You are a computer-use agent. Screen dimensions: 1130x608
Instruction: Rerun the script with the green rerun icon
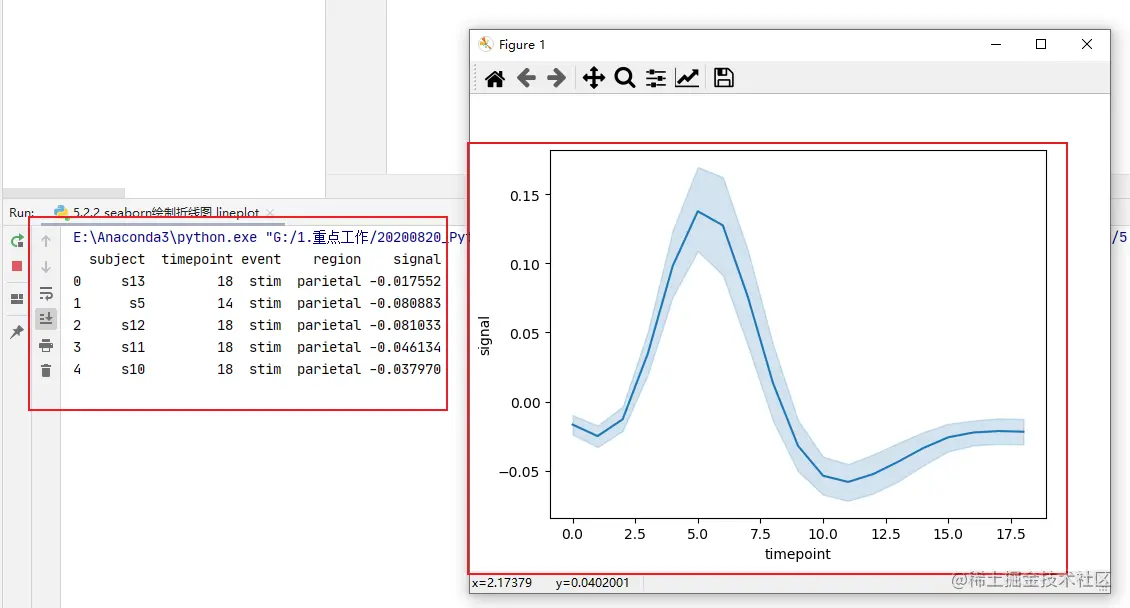tap(17, 241)
